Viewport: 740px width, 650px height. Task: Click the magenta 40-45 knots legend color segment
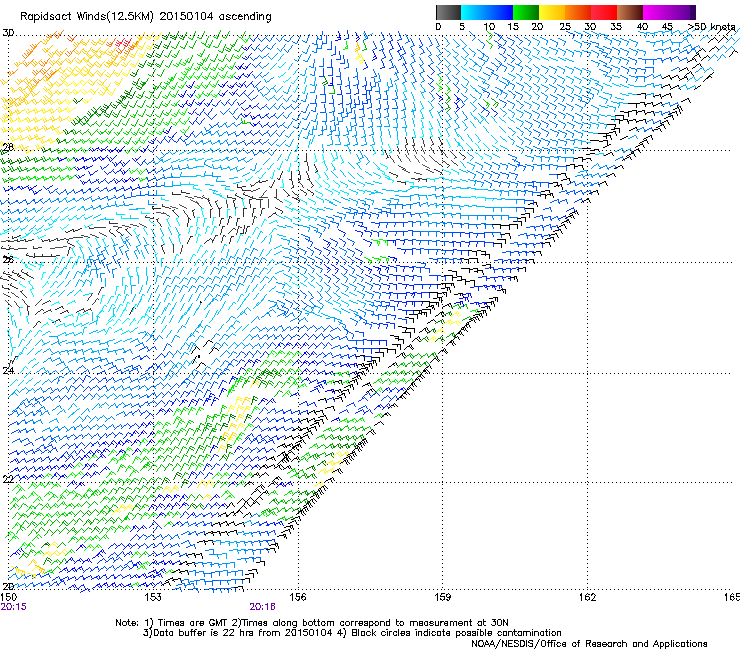[x=656, y=12]
